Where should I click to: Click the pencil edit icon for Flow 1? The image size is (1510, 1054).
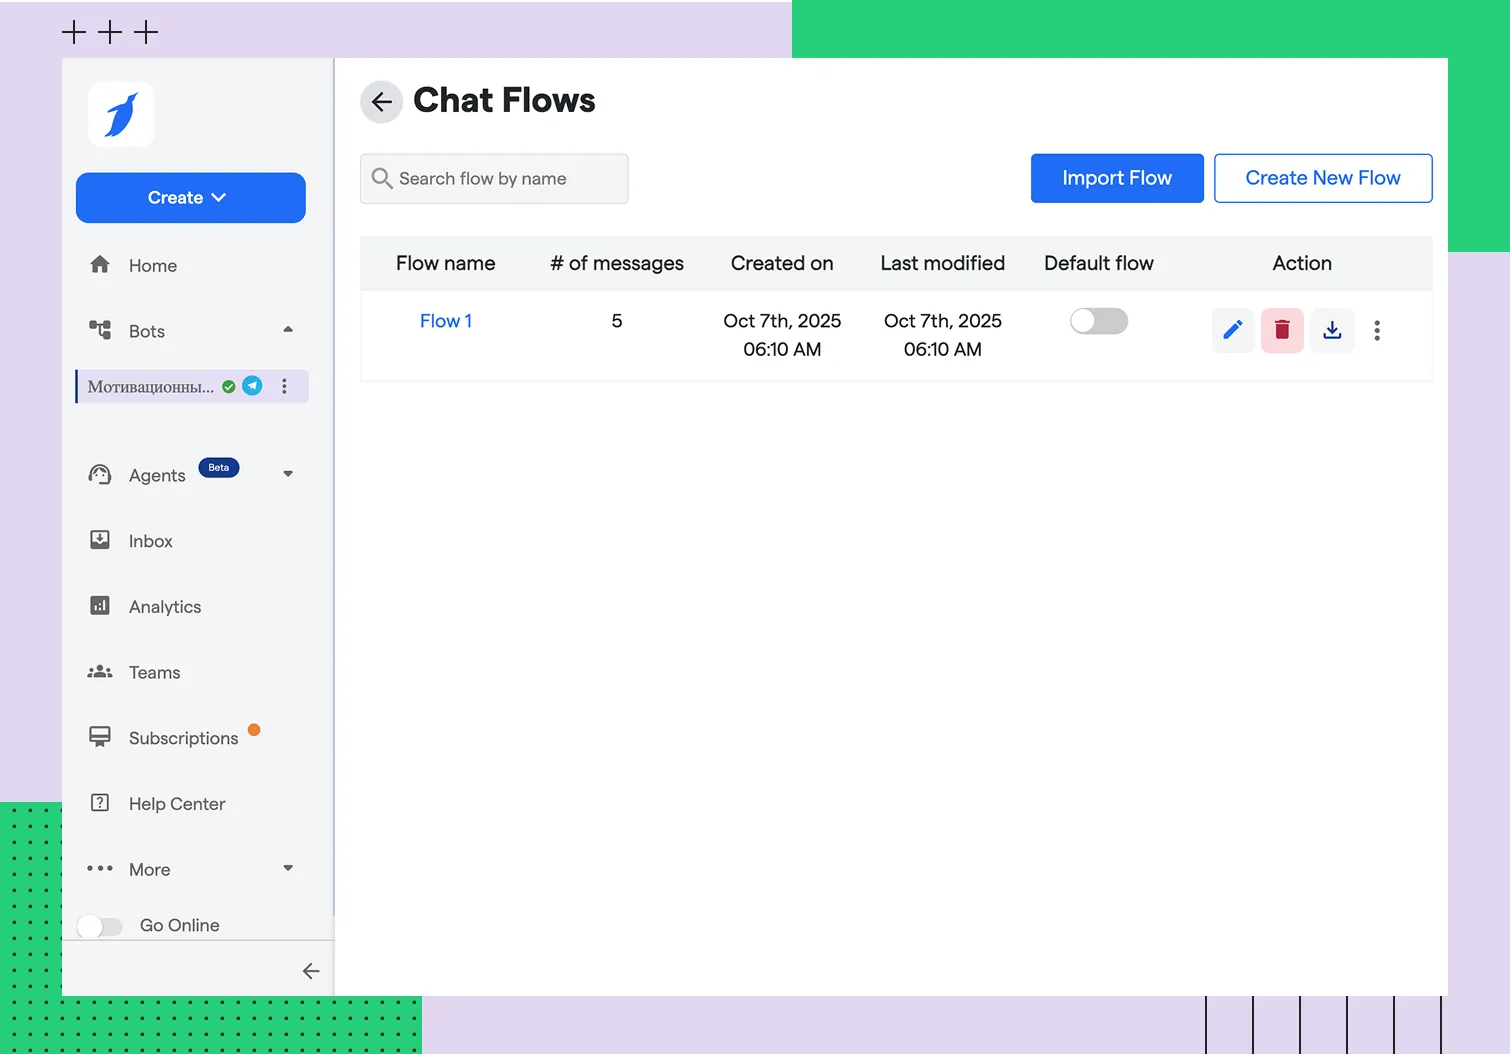click(x=1232, y=330)
